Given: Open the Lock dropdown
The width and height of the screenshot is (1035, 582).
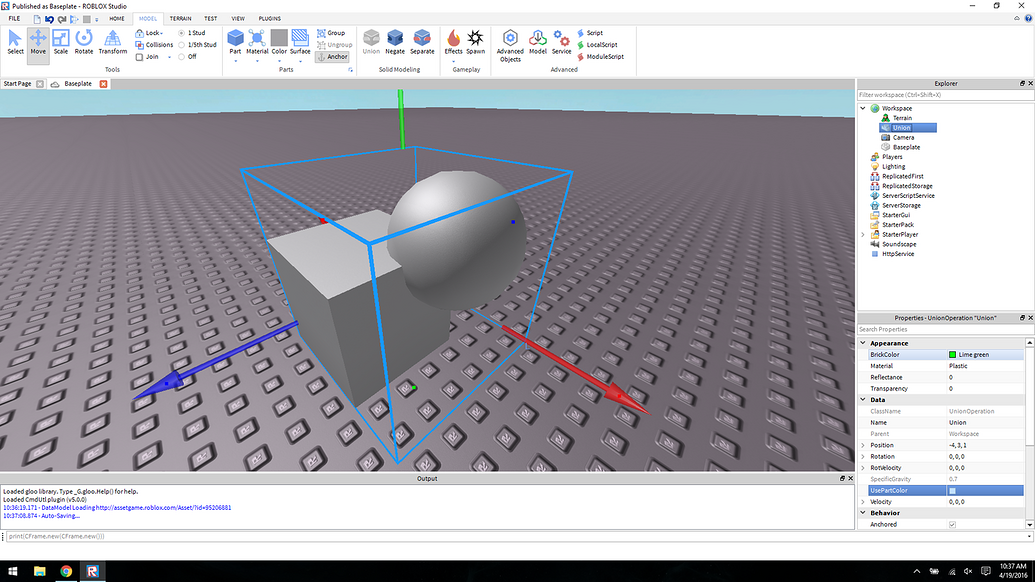Looking at the screenshot, I should 149,33.
